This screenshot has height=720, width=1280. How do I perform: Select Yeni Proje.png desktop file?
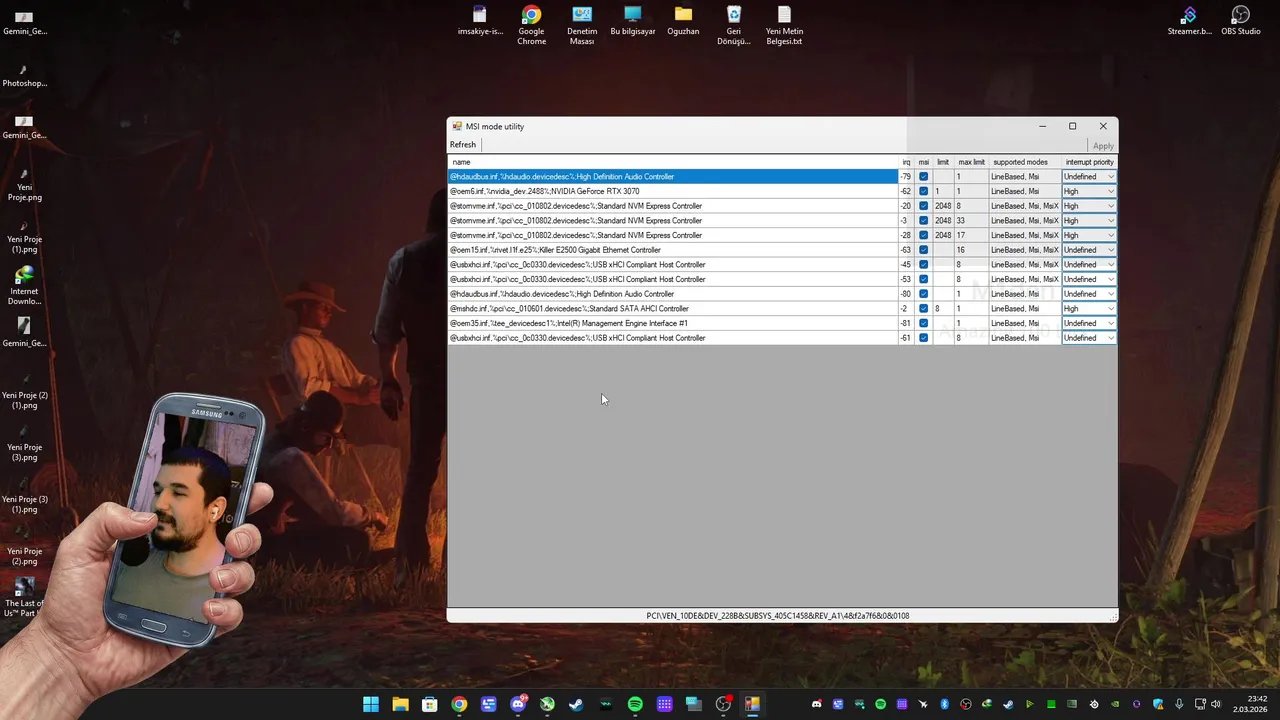(x=24, y=185)
